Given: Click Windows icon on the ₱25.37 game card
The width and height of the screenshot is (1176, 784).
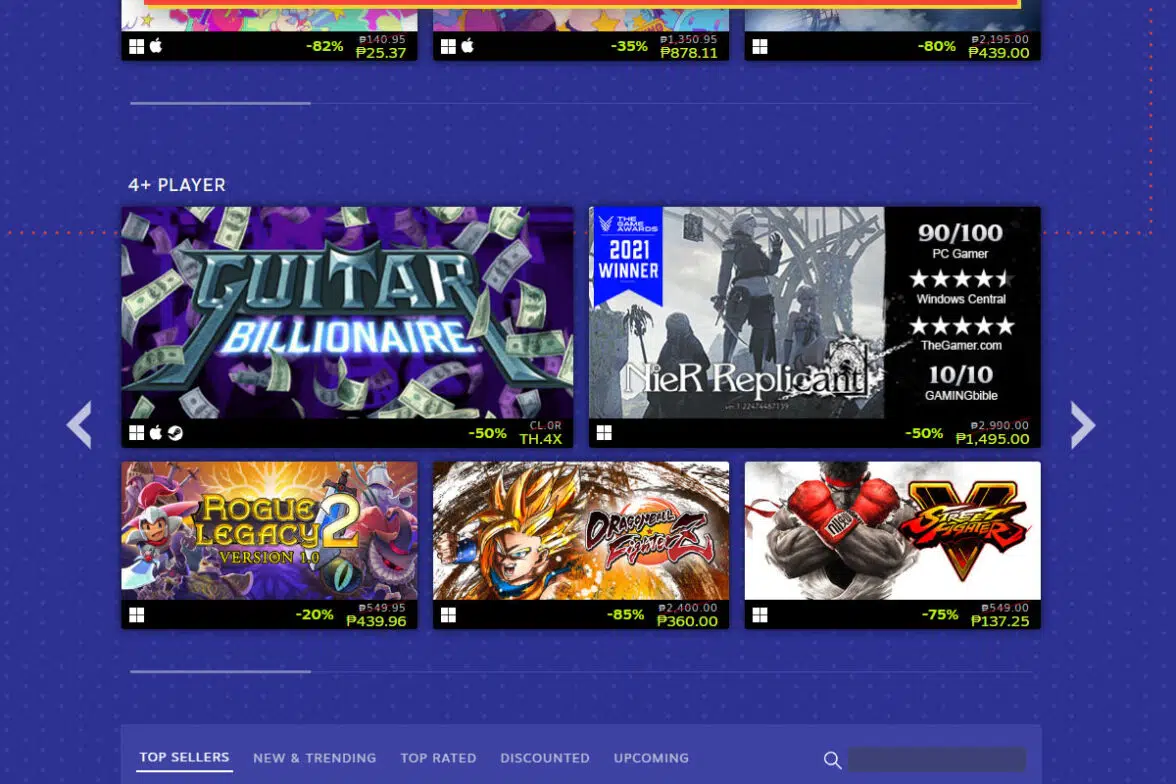Looking at the screenshot, I should click(x=136, y=47).
